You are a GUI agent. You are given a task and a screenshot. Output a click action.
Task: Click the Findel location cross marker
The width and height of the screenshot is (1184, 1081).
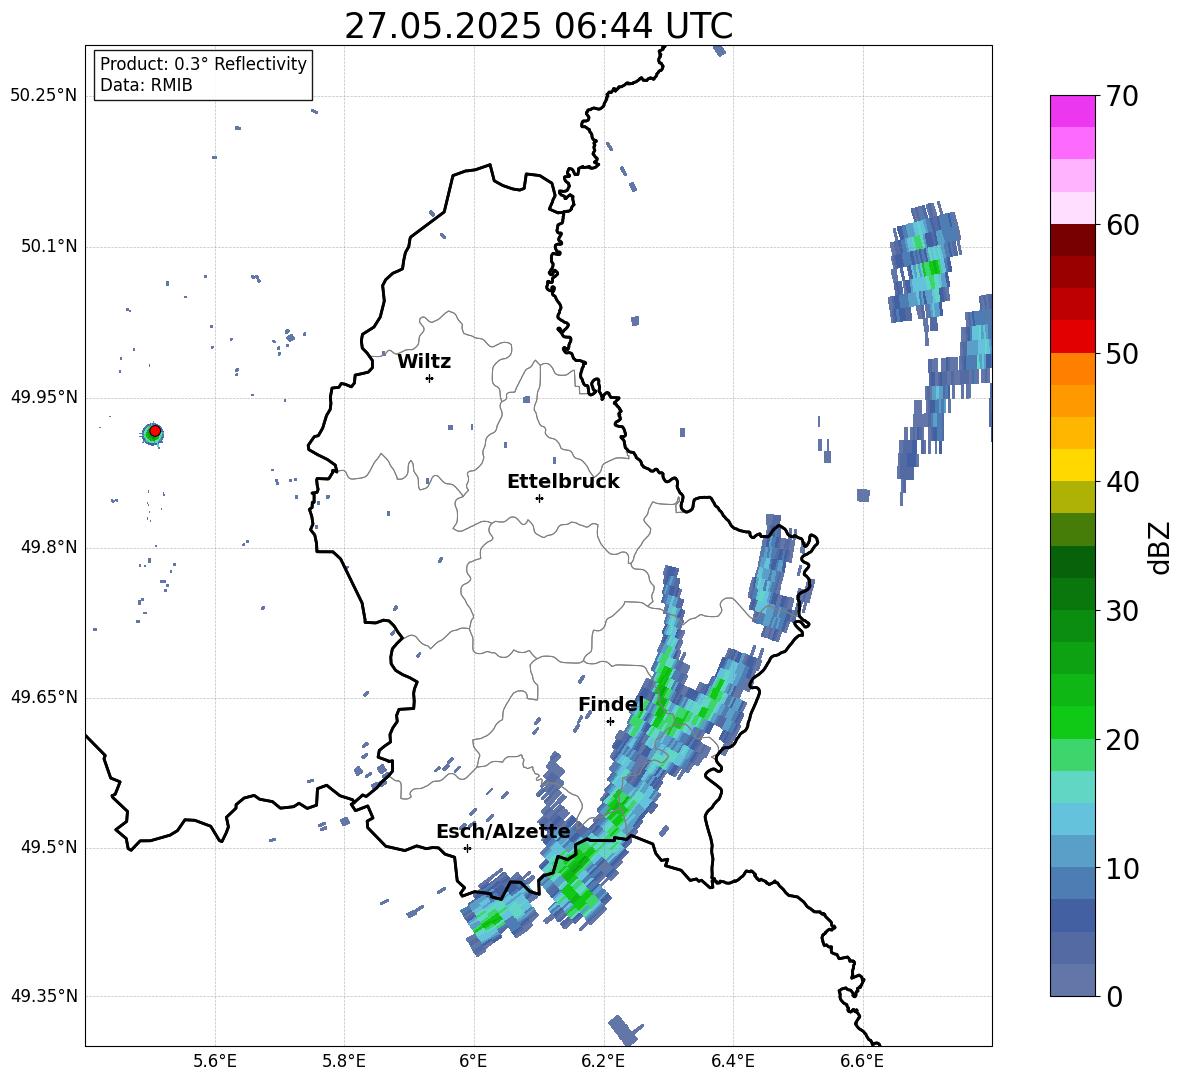610,722
